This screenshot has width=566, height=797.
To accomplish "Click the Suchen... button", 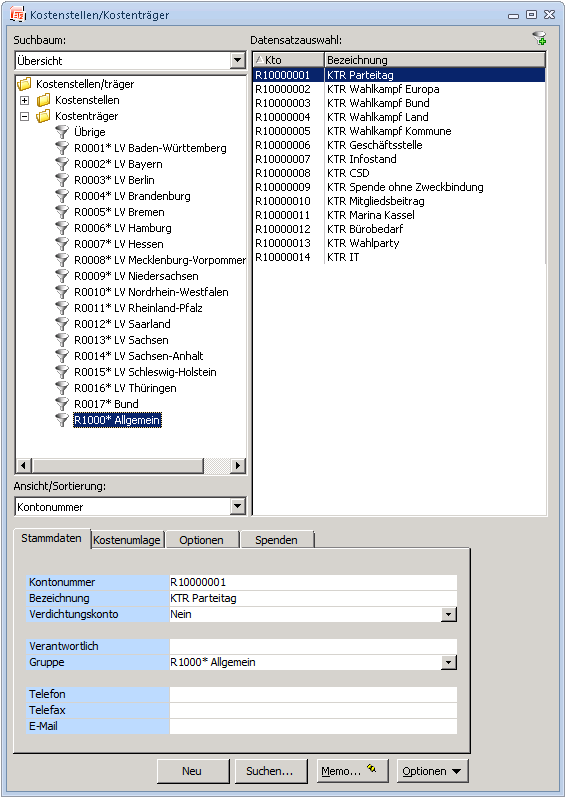I will point(270,771).
